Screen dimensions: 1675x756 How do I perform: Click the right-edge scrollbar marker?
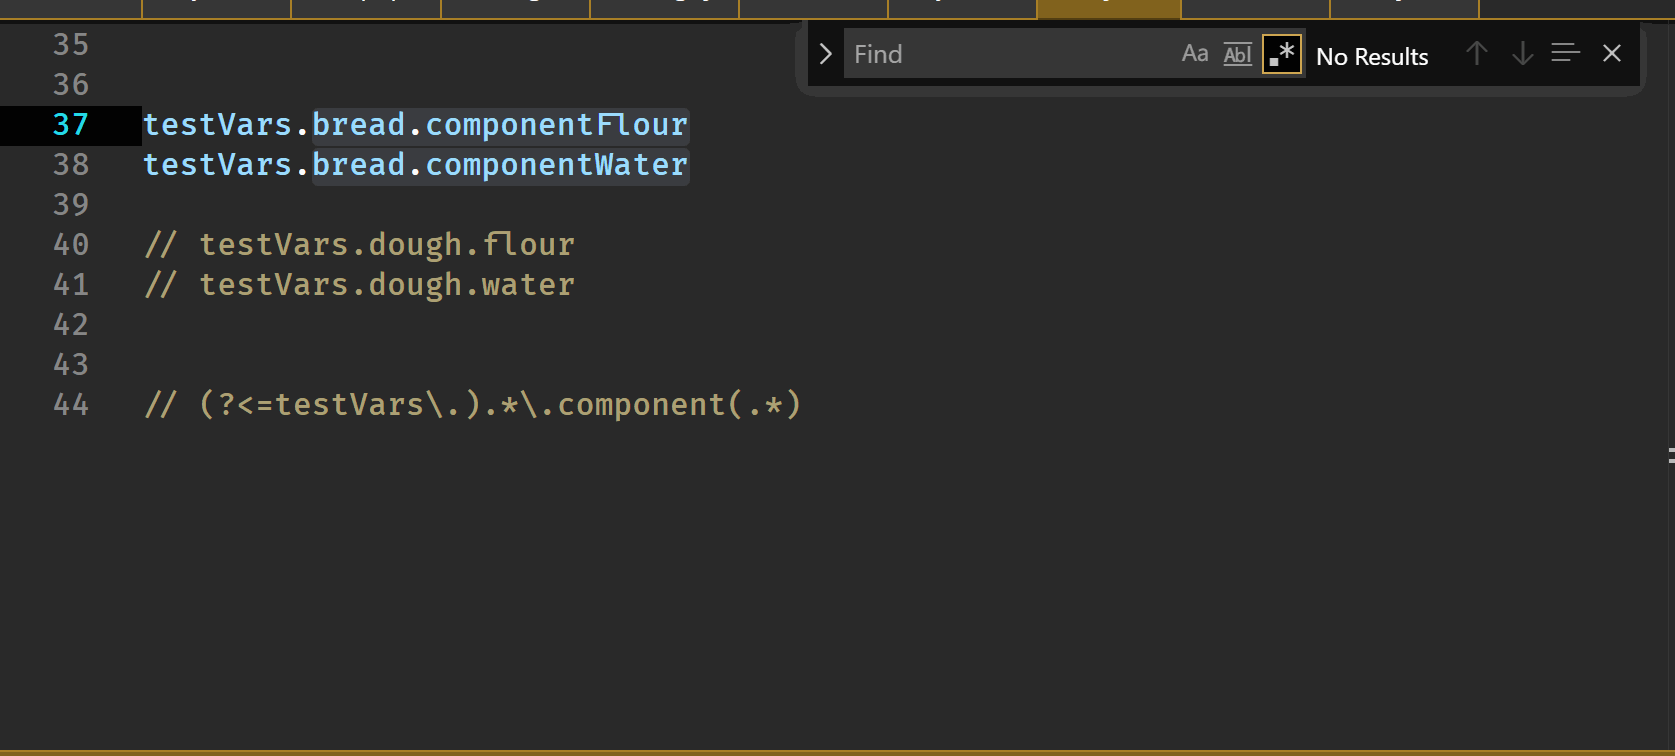[x=1672, y=456]
